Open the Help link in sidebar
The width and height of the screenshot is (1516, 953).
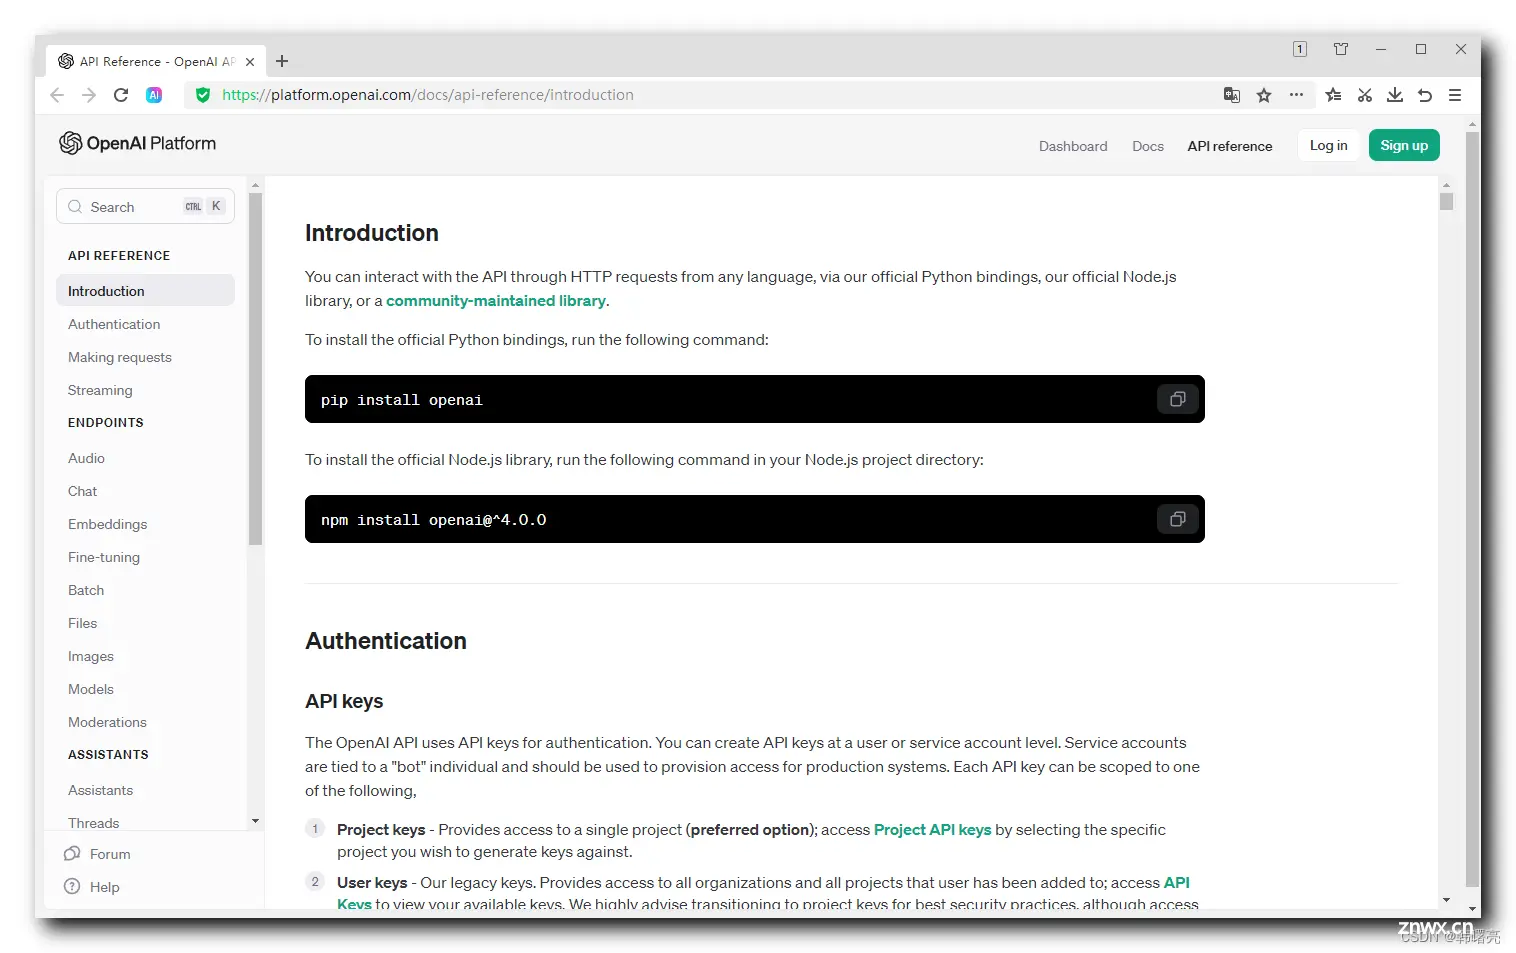[92, 887]
